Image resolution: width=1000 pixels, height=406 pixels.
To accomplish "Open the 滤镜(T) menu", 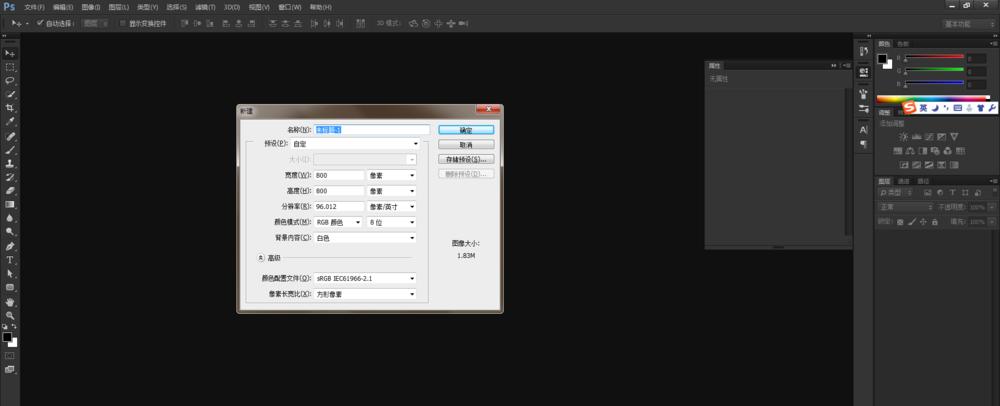I will tap(205, 7).
